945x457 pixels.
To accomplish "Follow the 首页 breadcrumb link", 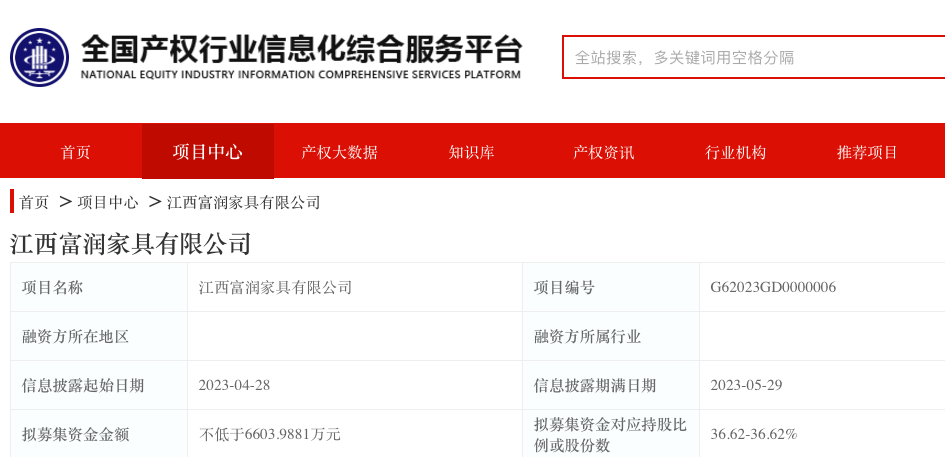I will tap(34, 203).
